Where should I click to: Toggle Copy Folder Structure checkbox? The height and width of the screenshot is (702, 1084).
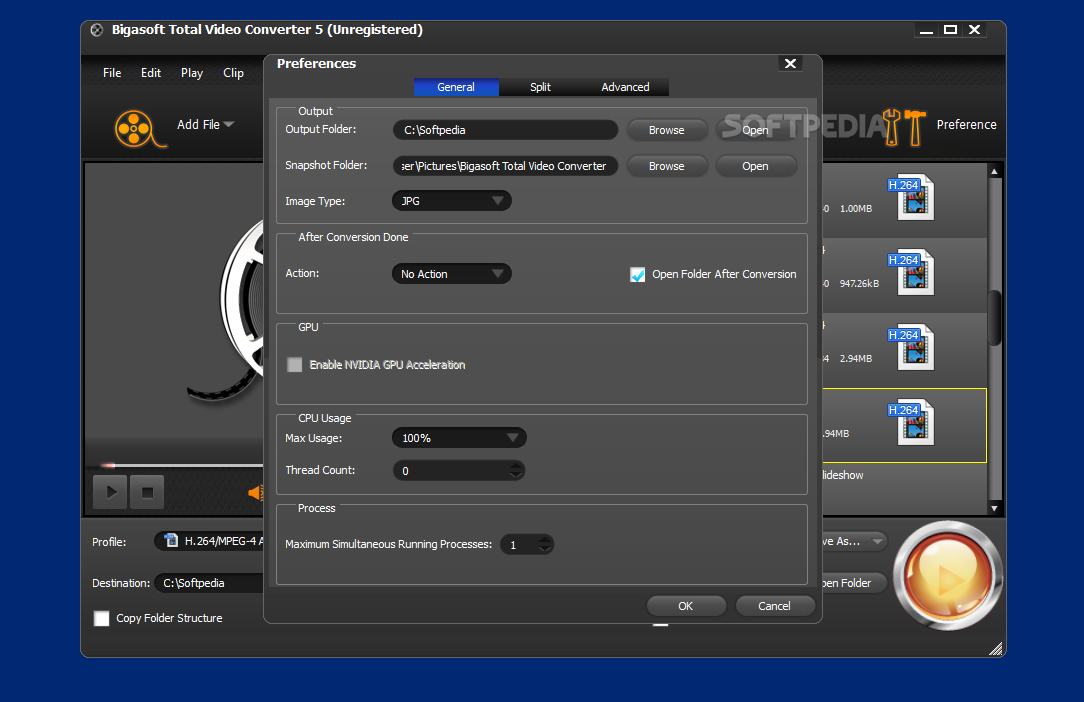click(102, 618)
